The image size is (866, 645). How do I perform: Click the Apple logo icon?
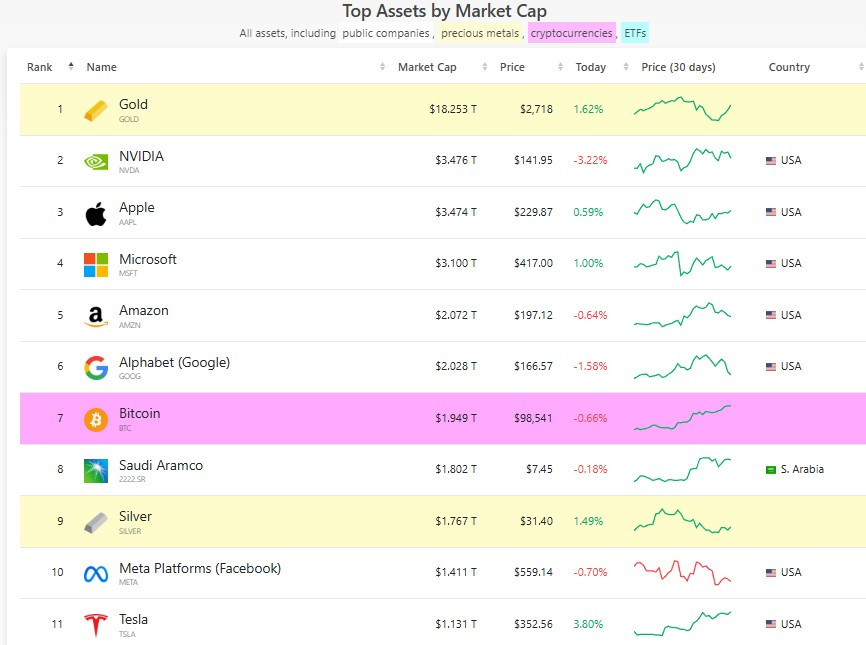pos(96,213)
